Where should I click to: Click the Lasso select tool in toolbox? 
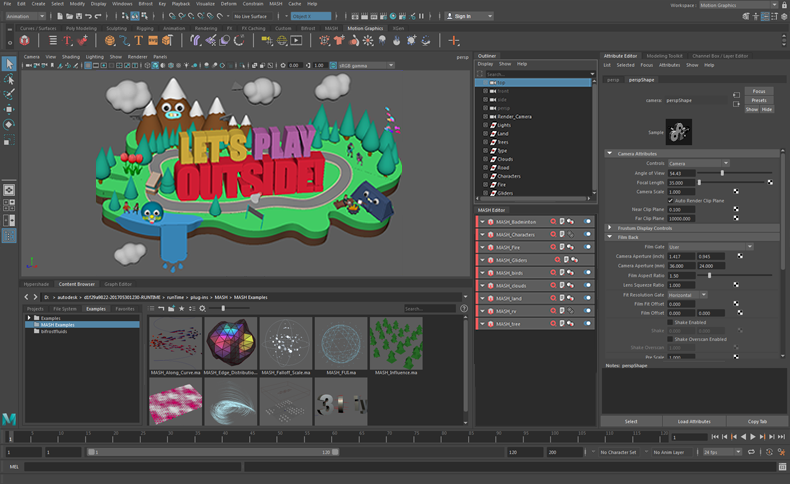point(9,79)
